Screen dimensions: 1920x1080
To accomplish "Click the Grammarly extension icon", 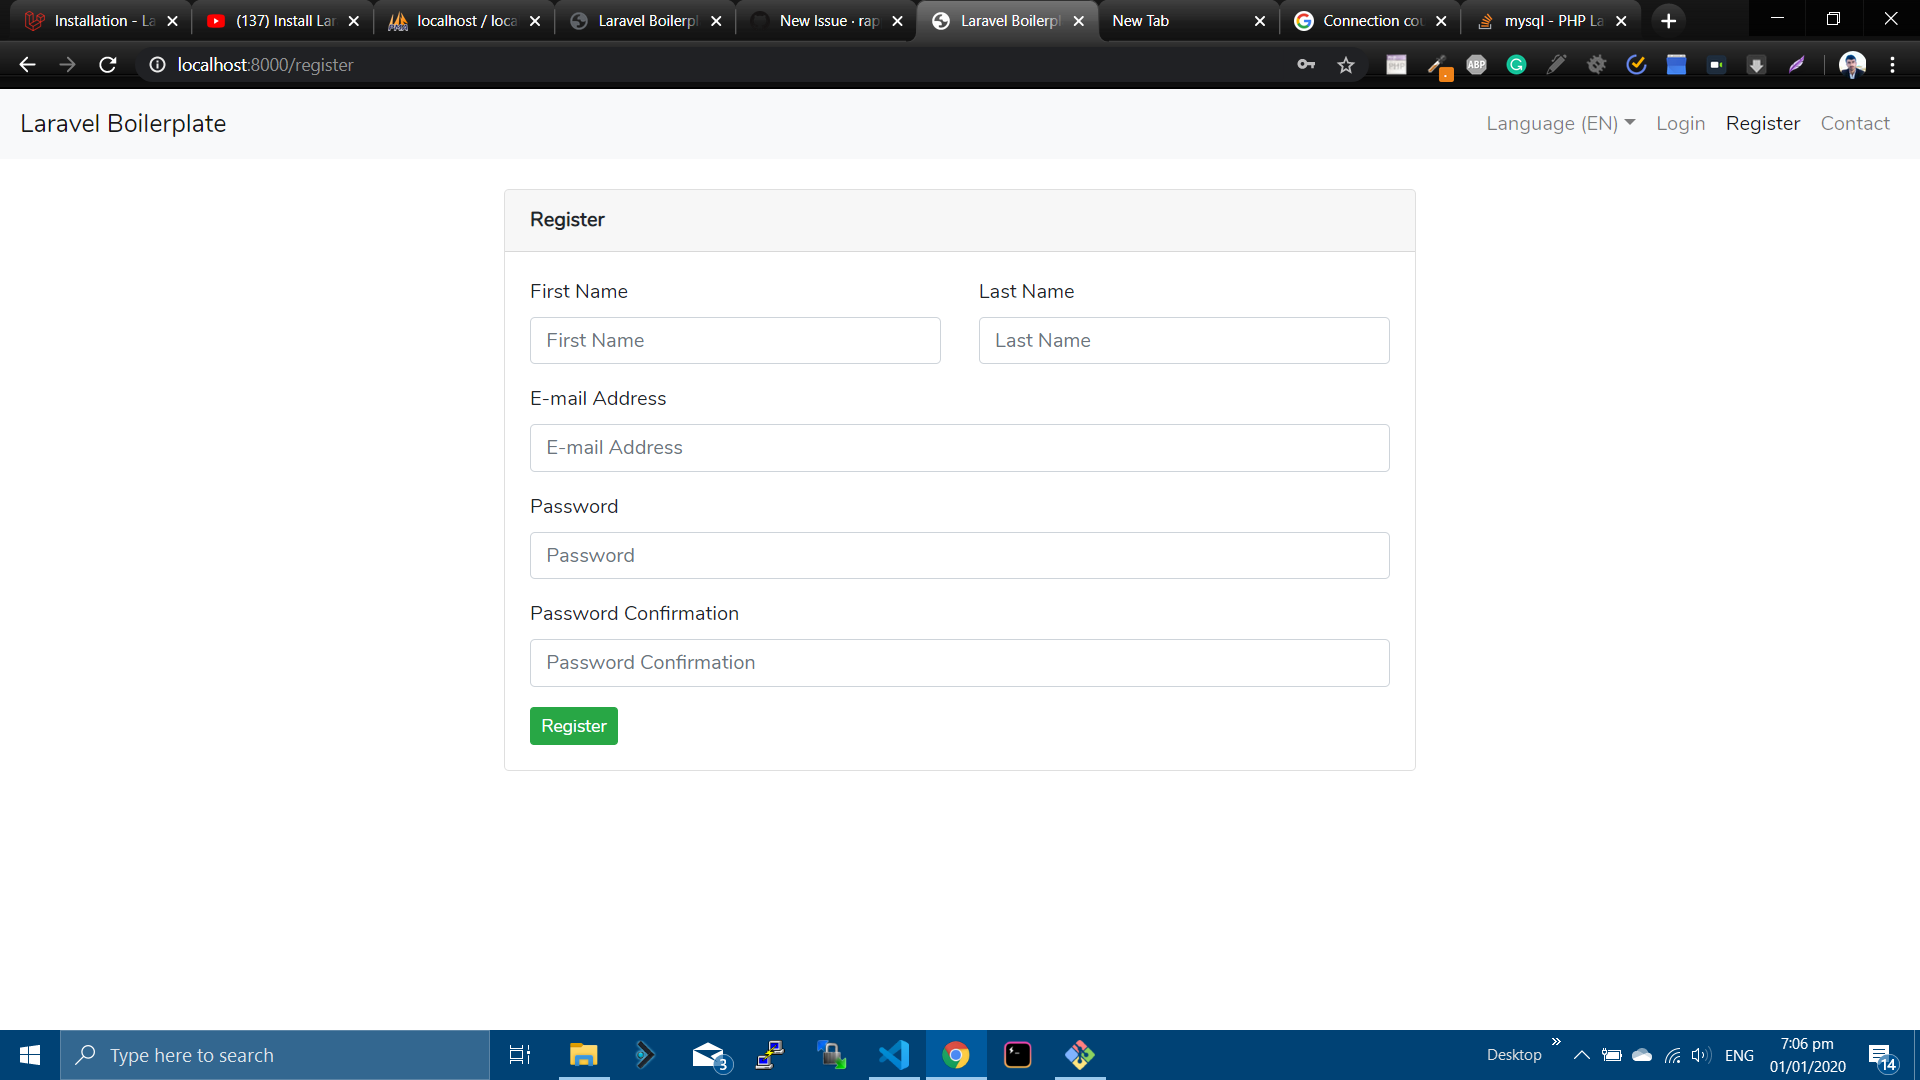I will tap(1516, 64).
